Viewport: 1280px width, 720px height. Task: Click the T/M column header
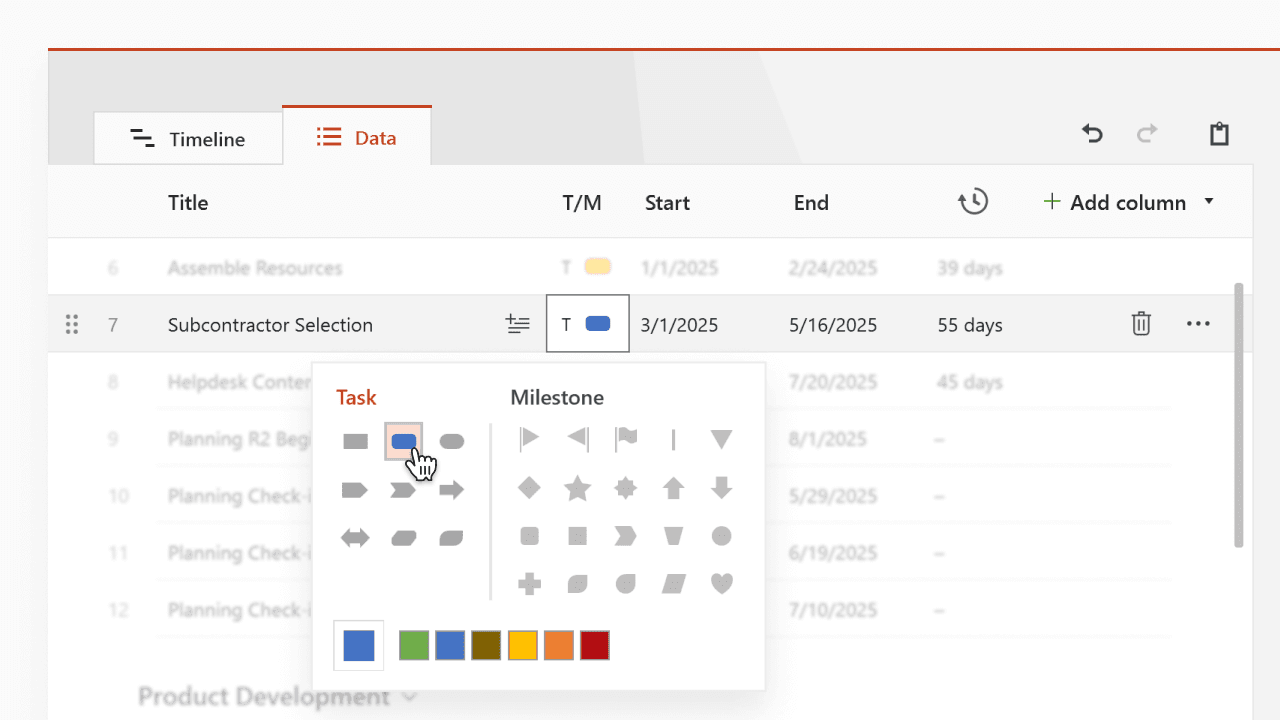pos(582,202)
